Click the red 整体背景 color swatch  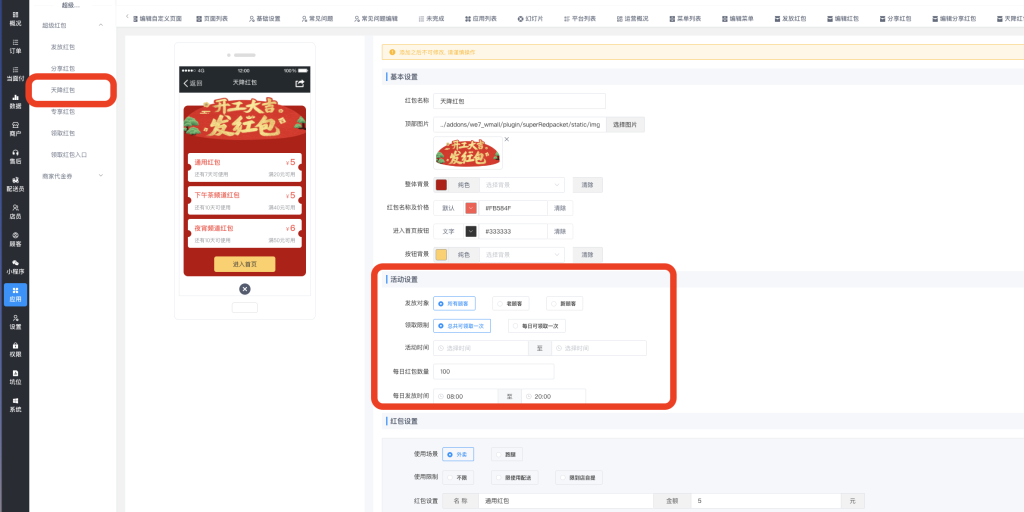[x=441, y=185]
